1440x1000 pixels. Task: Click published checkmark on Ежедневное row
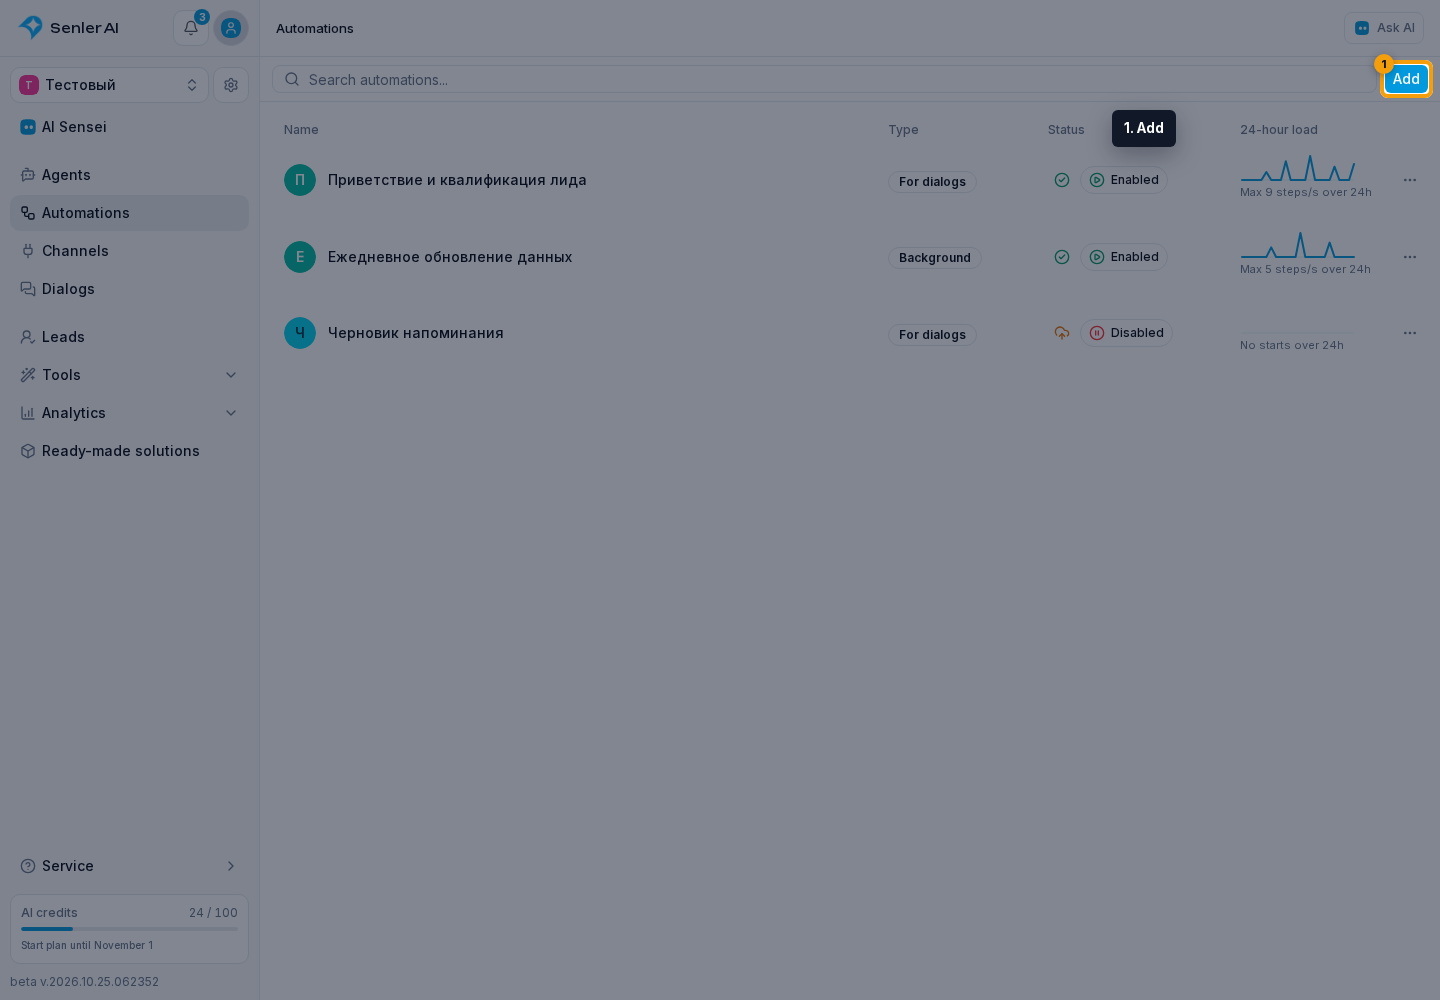point(1062,257)
